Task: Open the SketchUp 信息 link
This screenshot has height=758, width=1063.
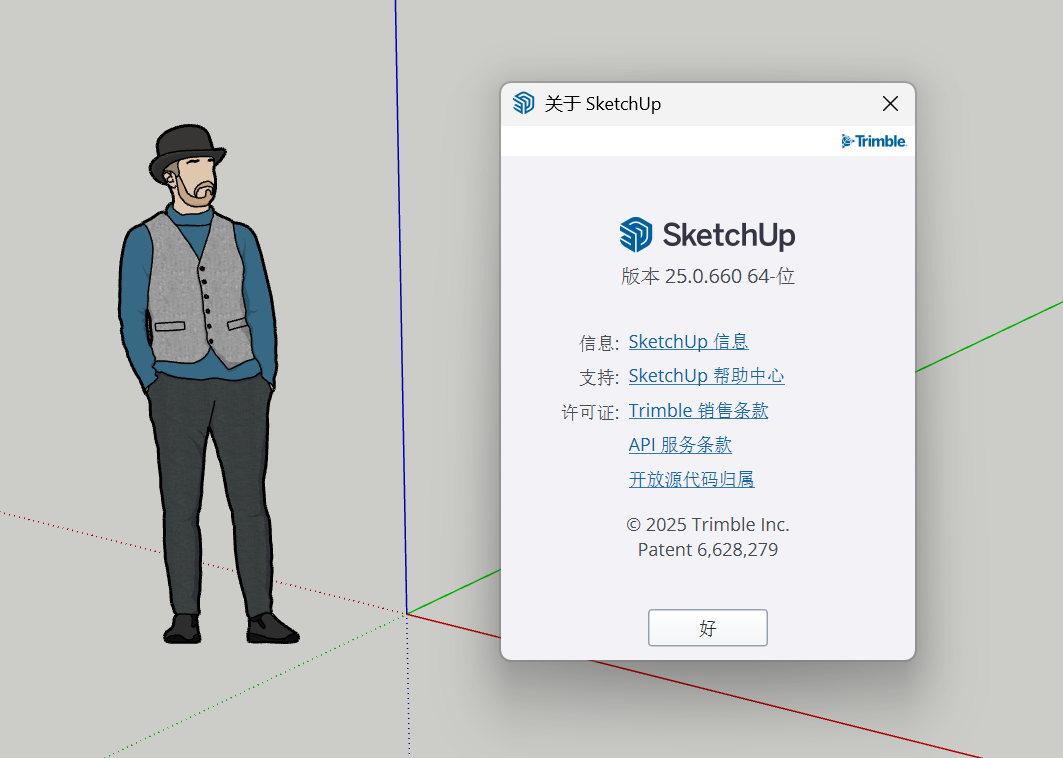Action: coord(688,342)
